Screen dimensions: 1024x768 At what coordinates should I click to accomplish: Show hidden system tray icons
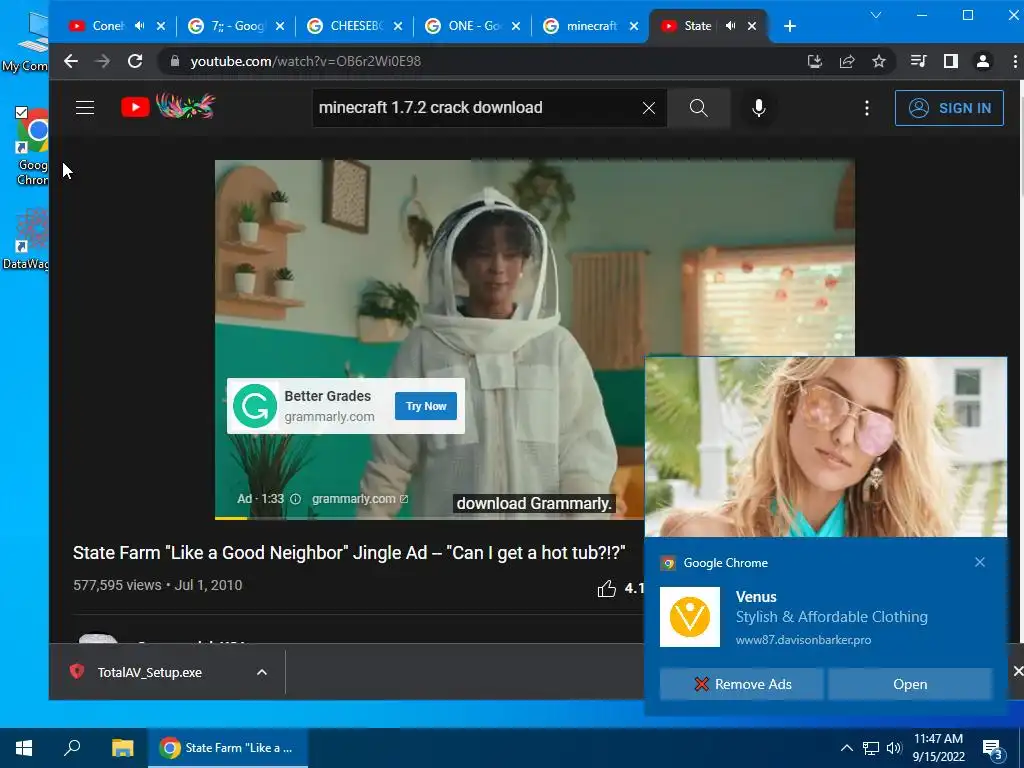pyautogui.click(x=846, y=748)
